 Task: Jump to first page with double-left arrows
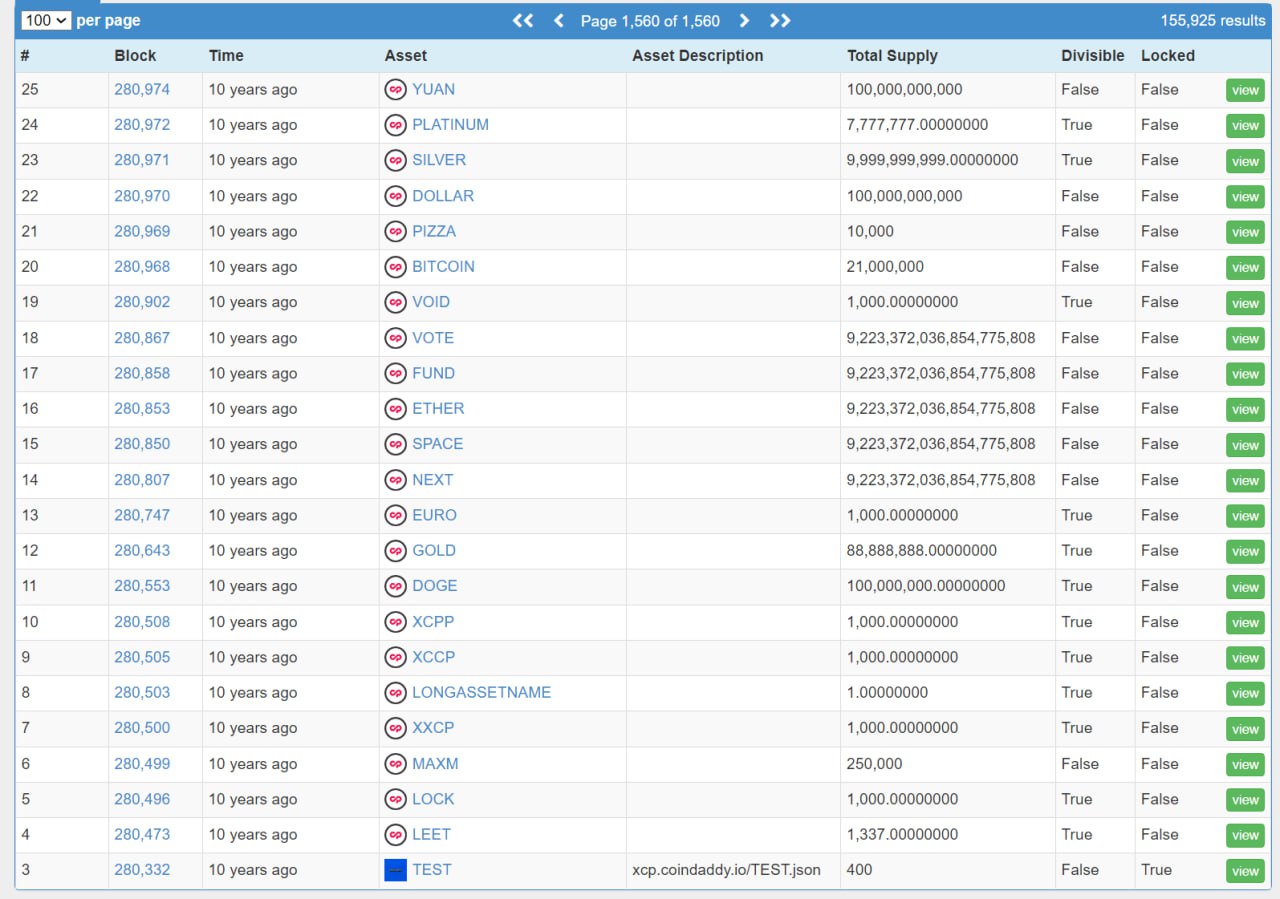(523, 20)
